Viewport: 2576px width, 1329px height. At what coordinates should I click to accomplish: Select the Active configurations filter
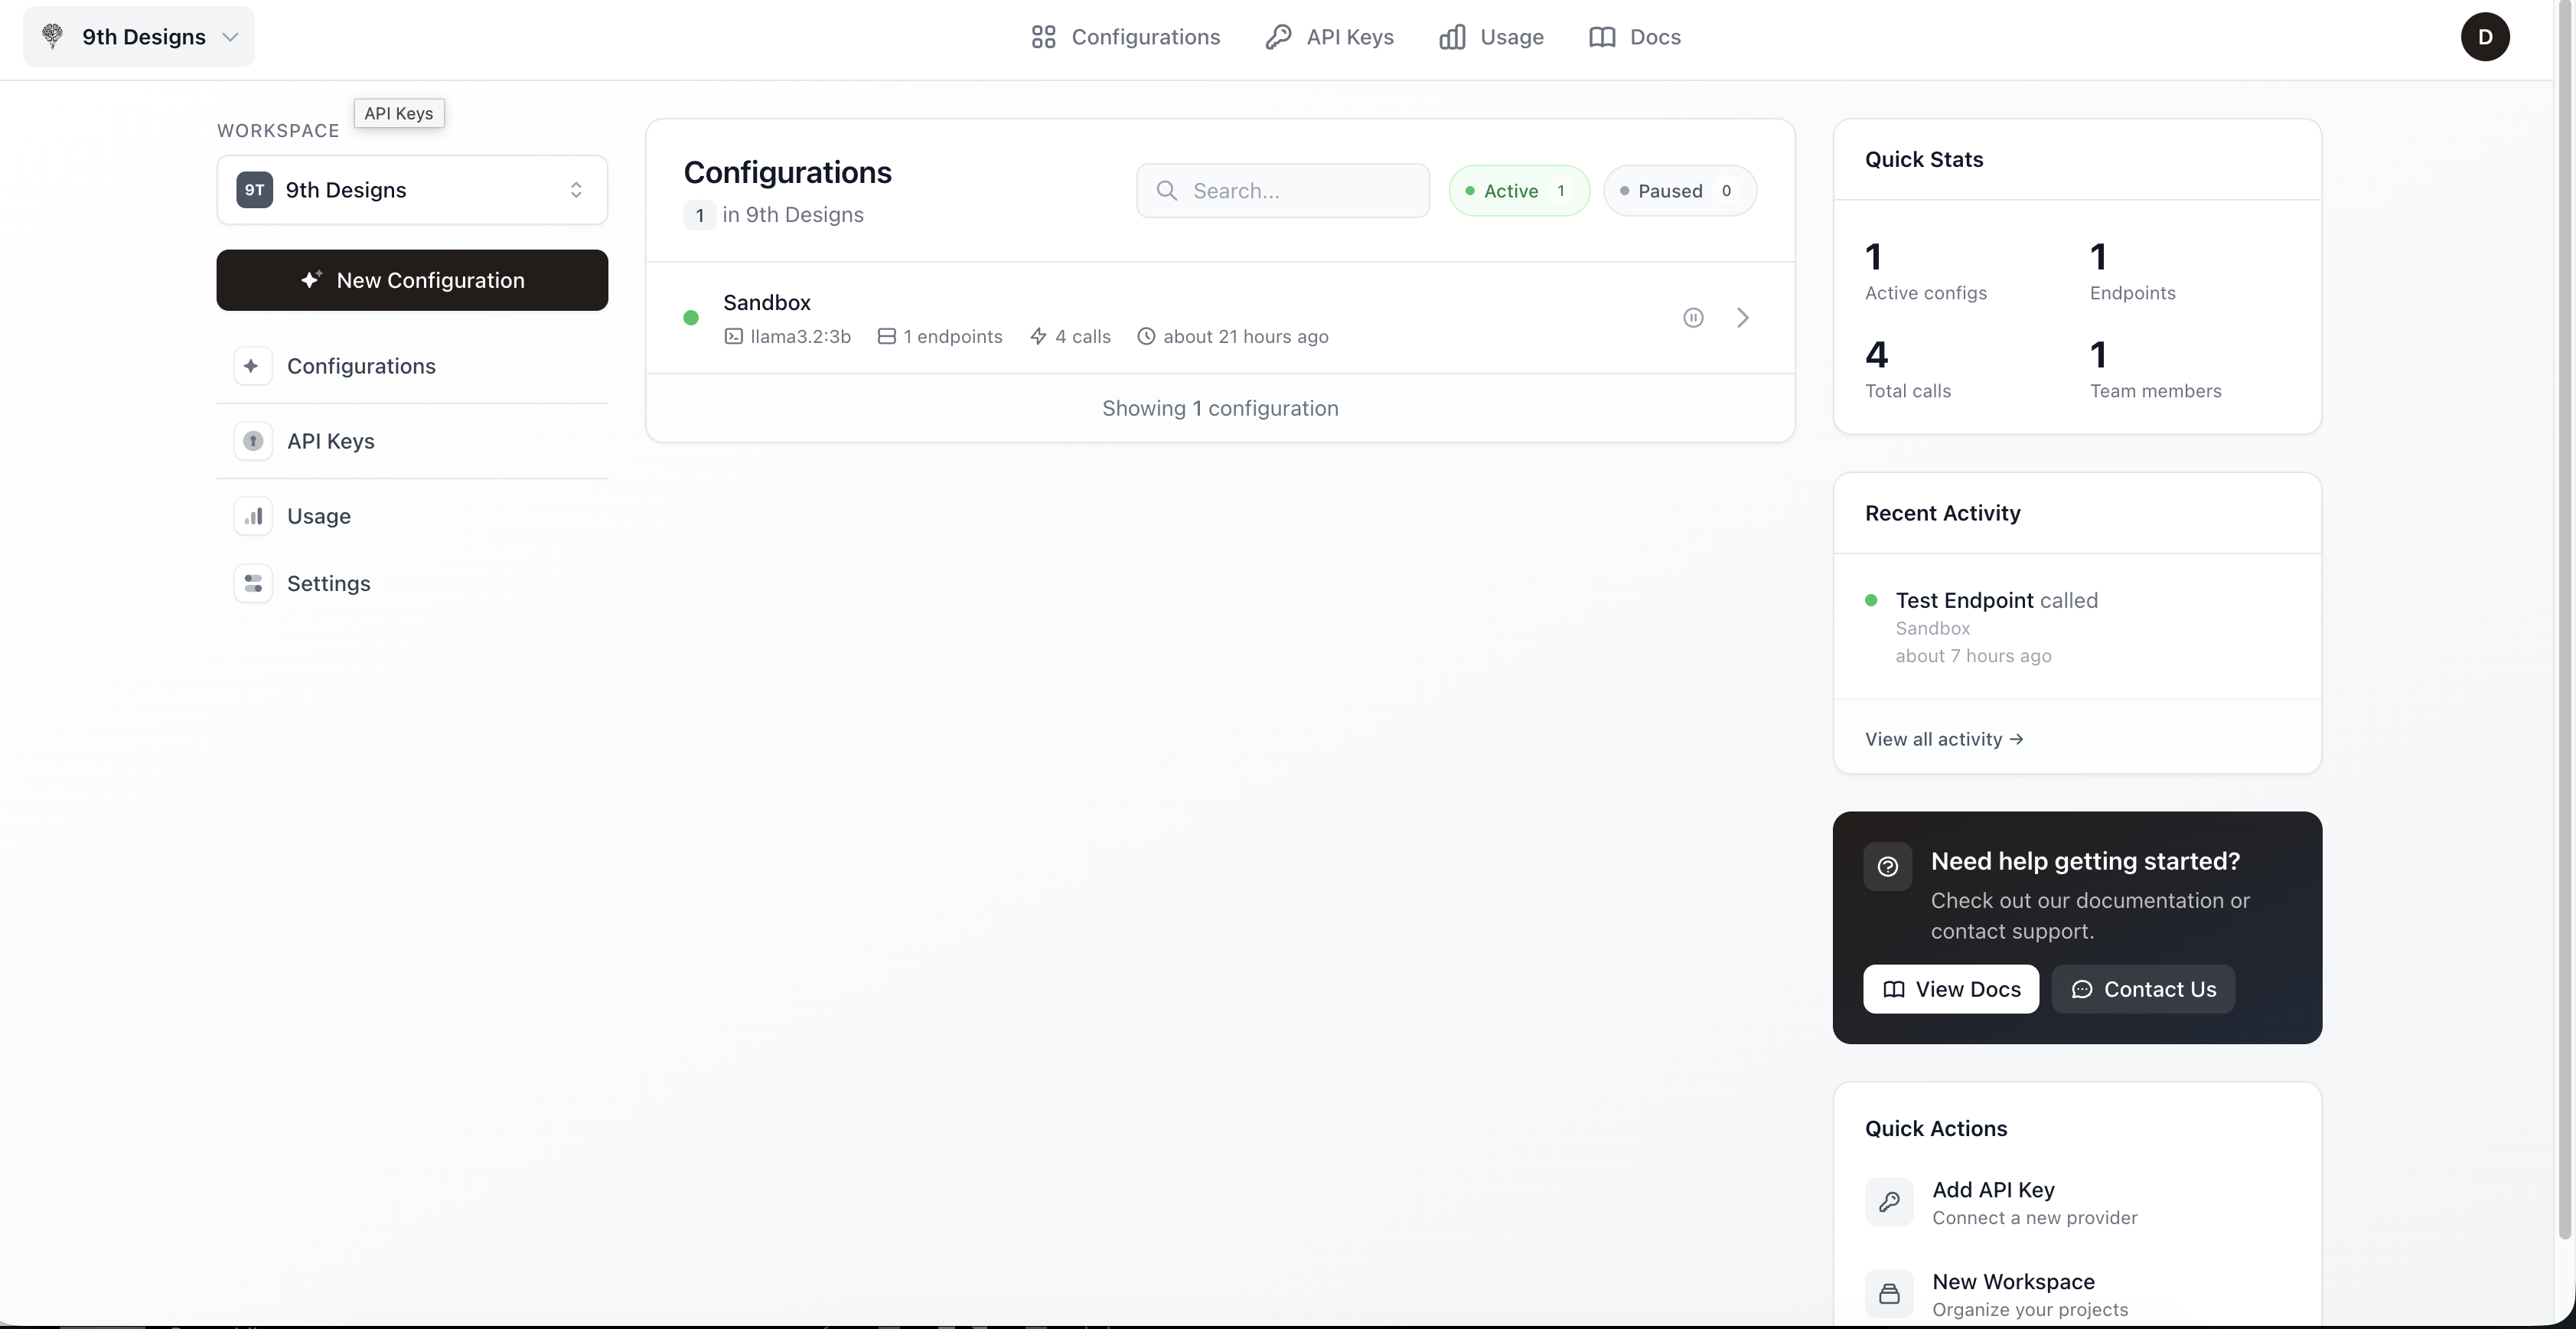tap(1519, 190)
